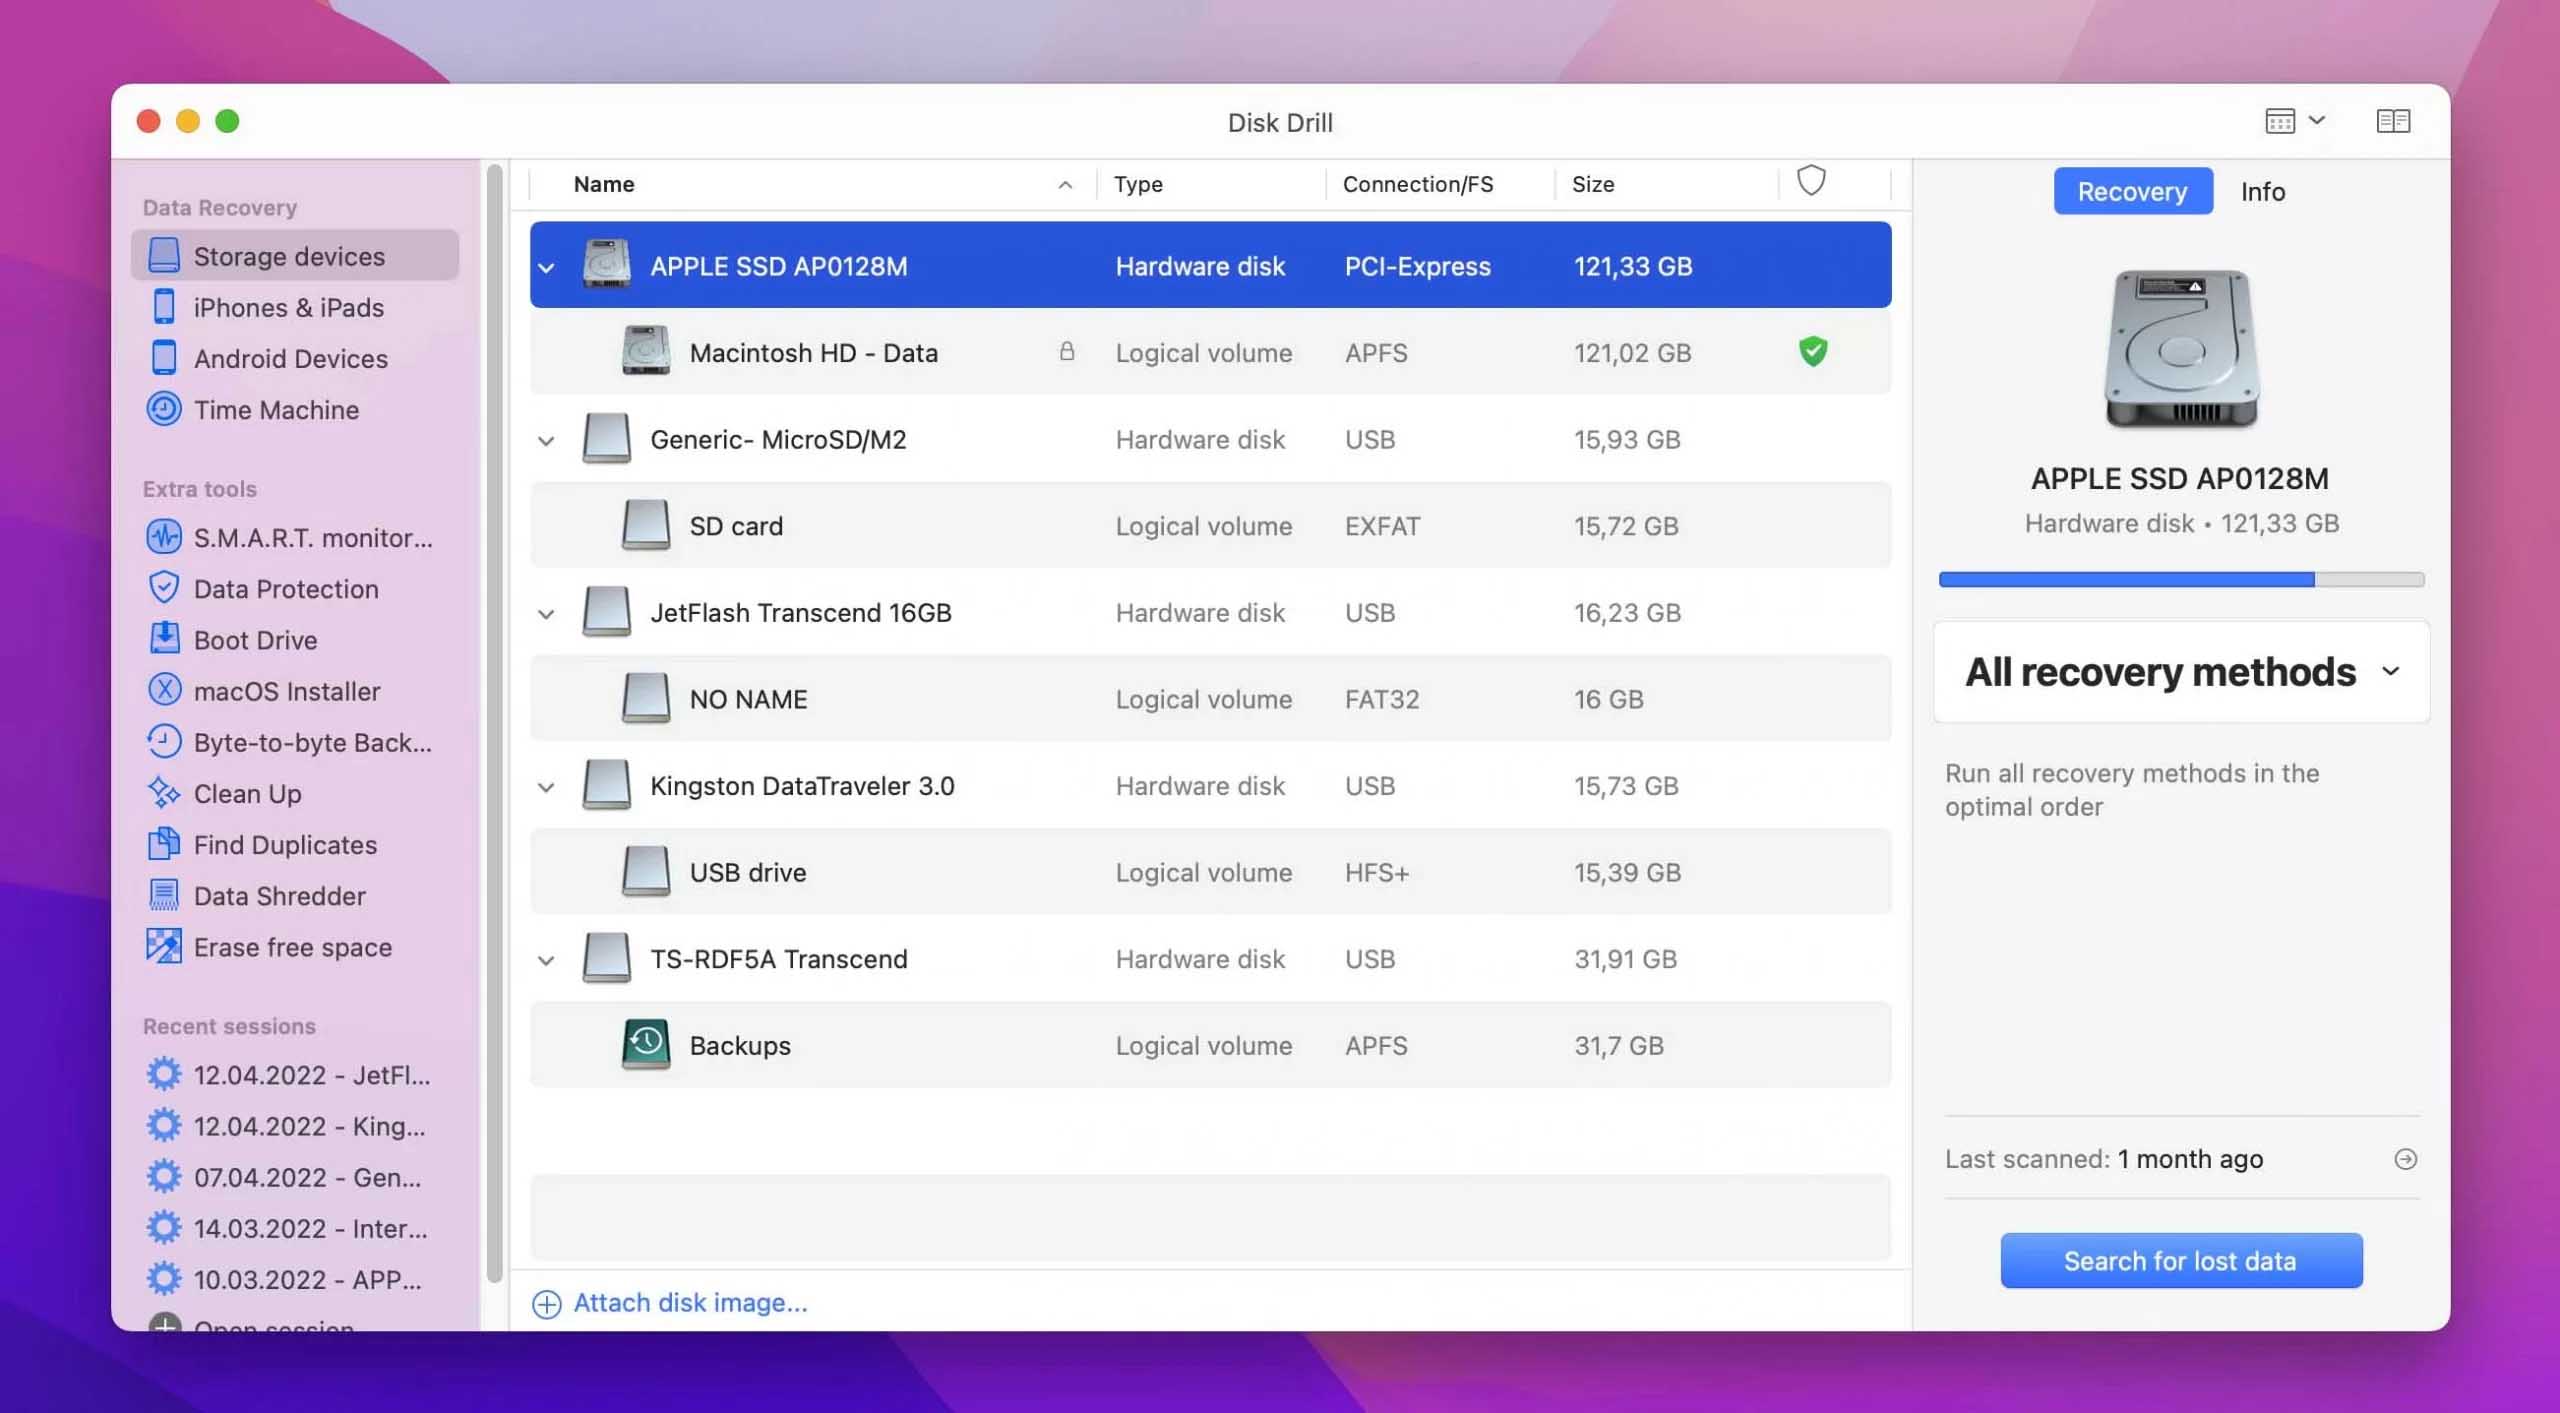Click Search for lost data button
The height and width of the screenshot is (1413, 2560).
point(2180,1260)
